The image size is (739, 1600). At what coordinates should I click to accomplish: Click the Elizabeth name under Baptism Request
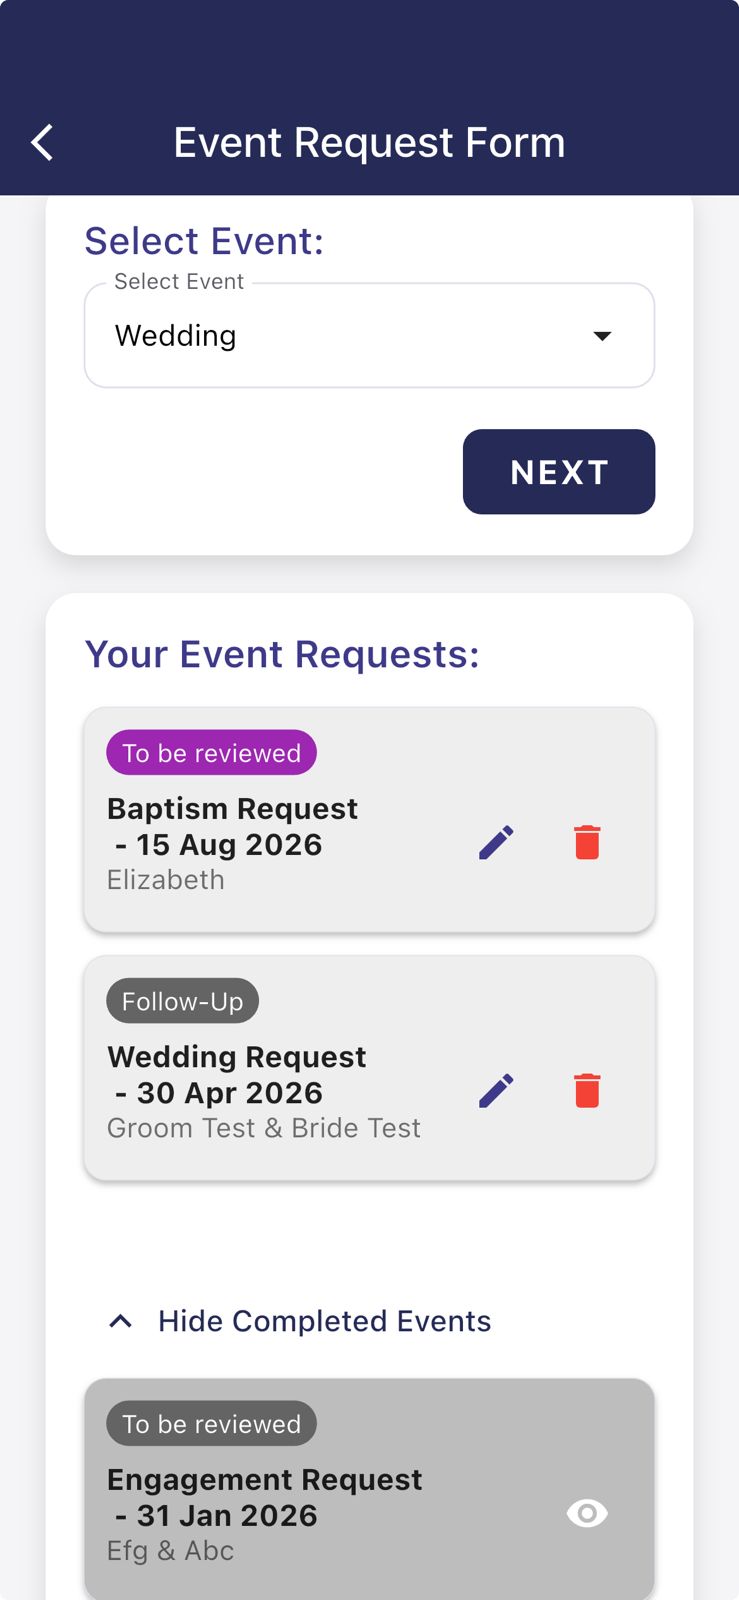(166, 880)
